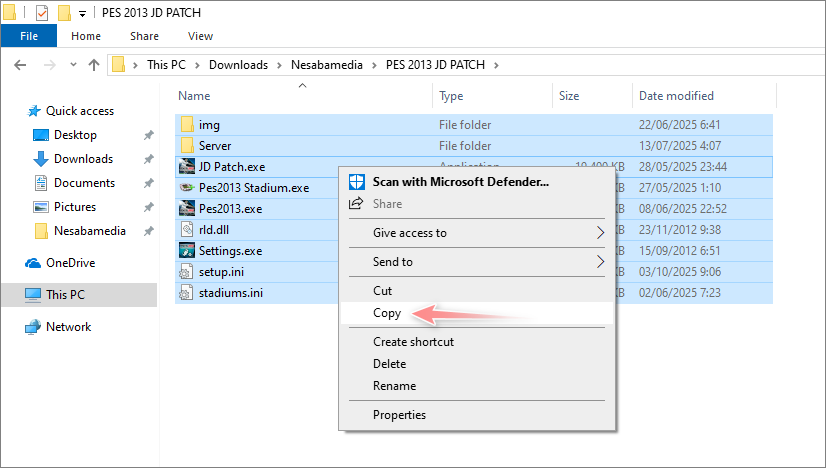This screenshot has height=468, width=826.
Task: Select Network in the navigation pane
Action: 68,327
